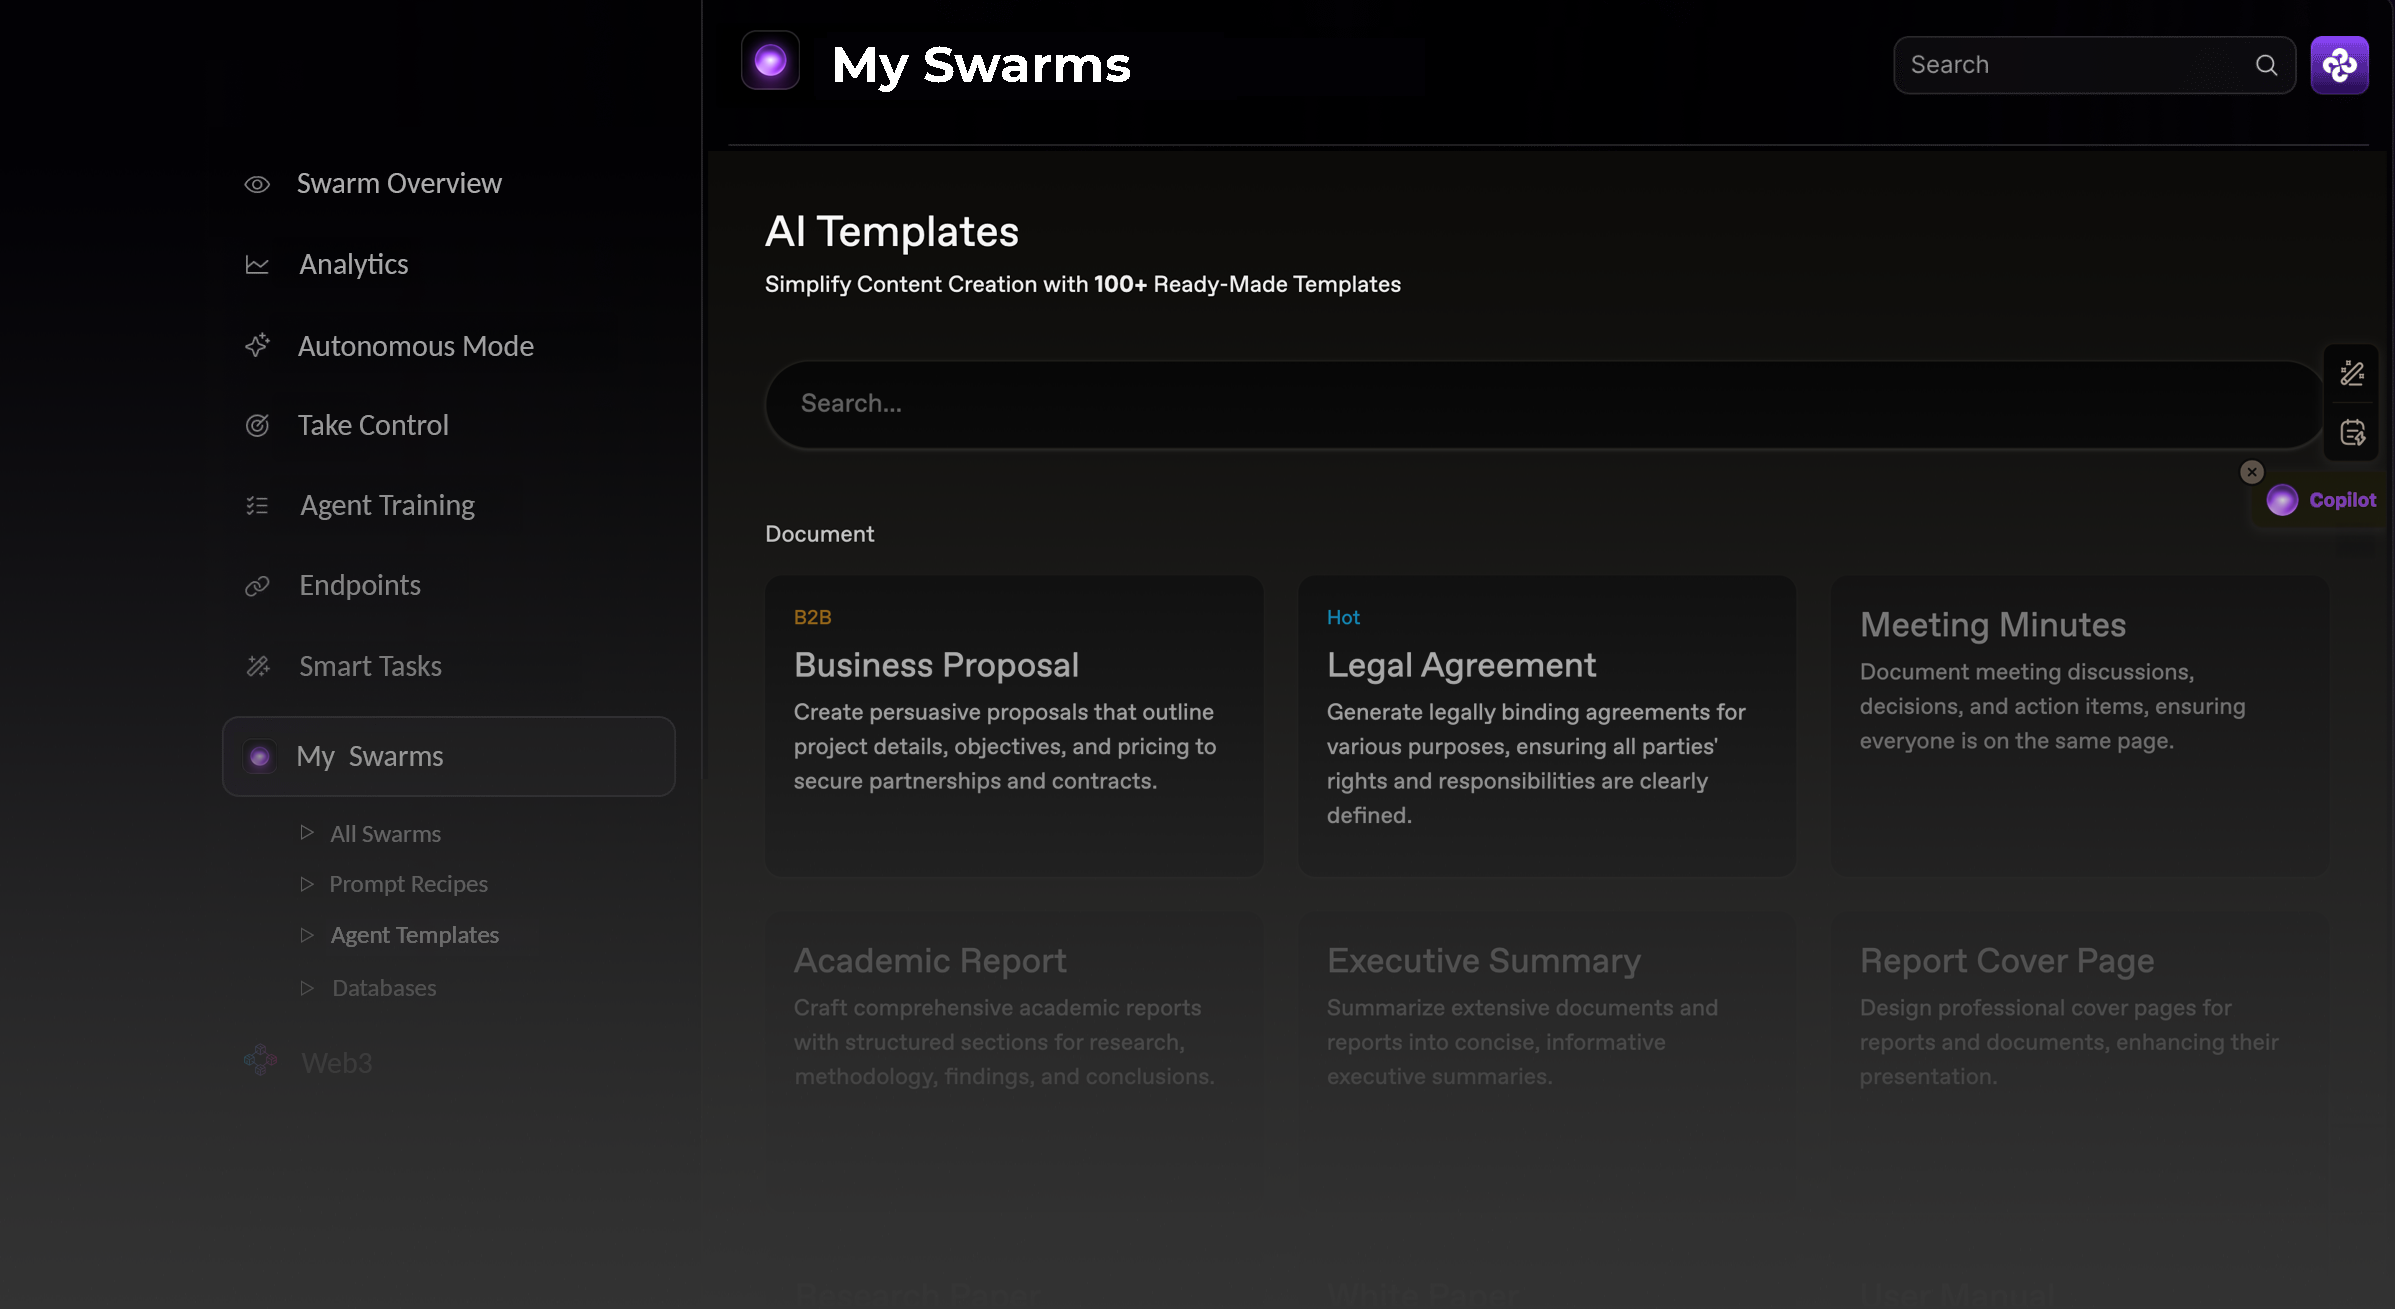Image resolution: width=2395 pixels, height=1309 pixels.
Task: Open Agent Templates in sidebar
Action: [x=414, y=935]
